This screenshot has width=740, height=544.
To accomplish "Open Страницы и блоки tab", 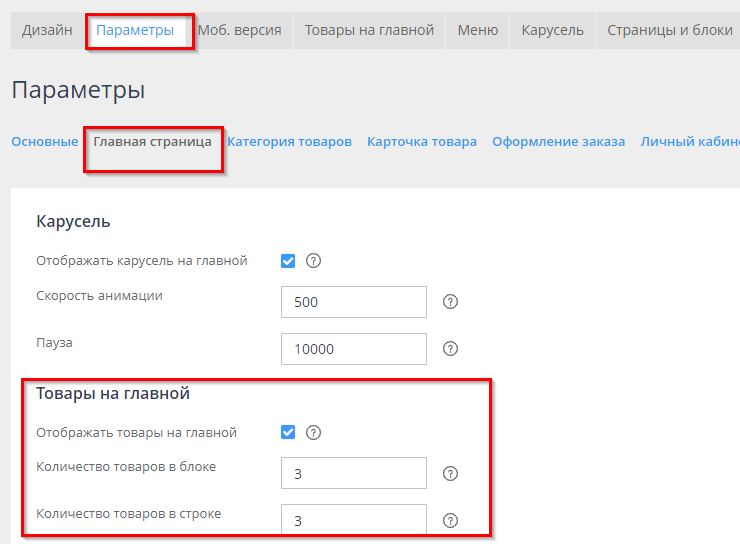I will 669,30.
